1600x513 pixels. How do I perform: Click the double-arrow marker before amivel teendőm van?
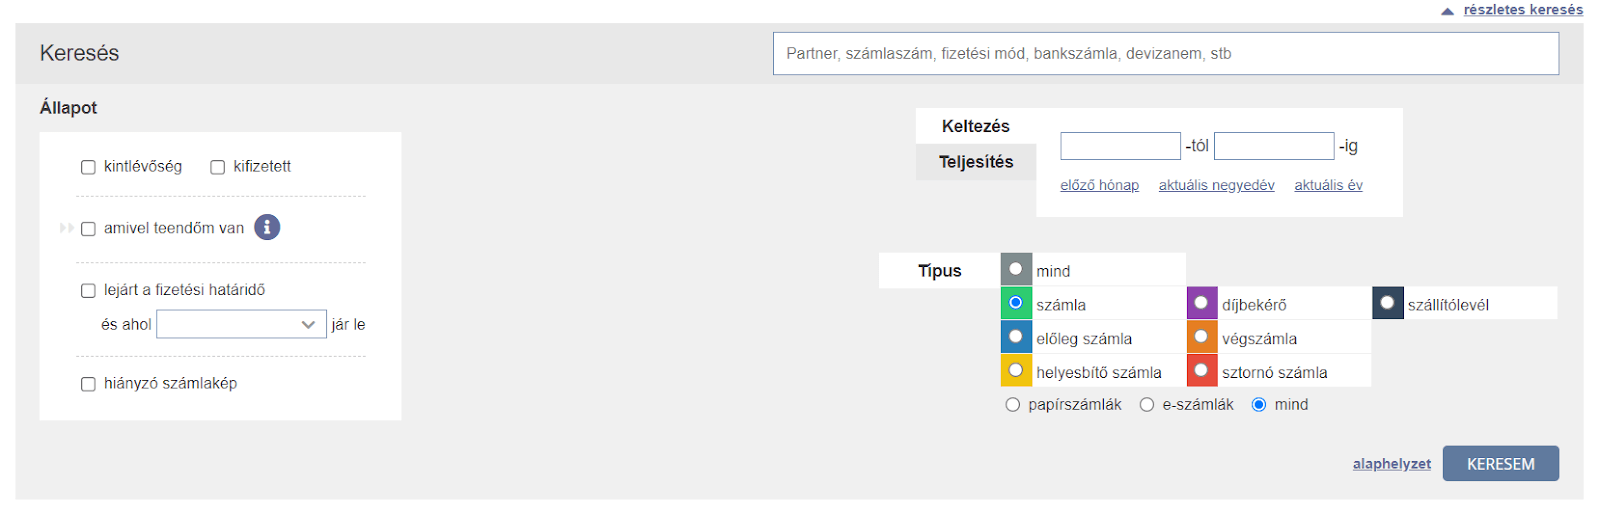point(66,228)
